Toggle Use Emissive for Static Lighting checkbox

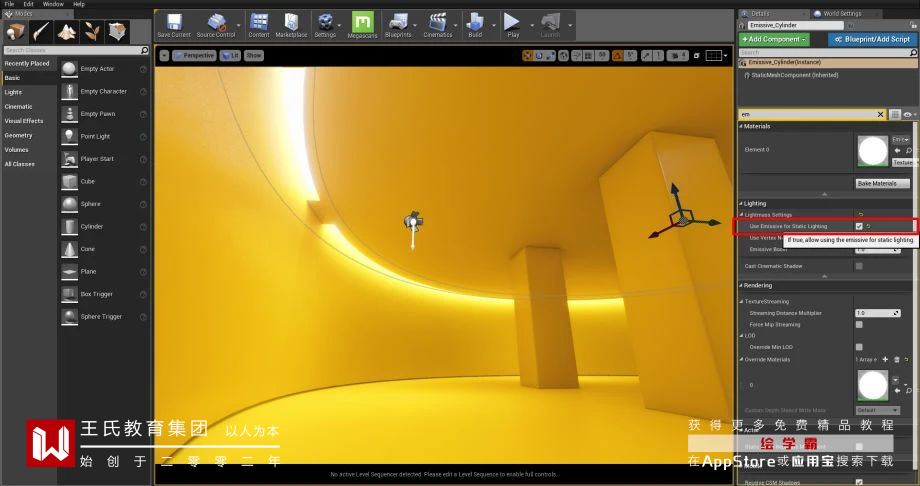pyautogui.click(x=859, y=226)
